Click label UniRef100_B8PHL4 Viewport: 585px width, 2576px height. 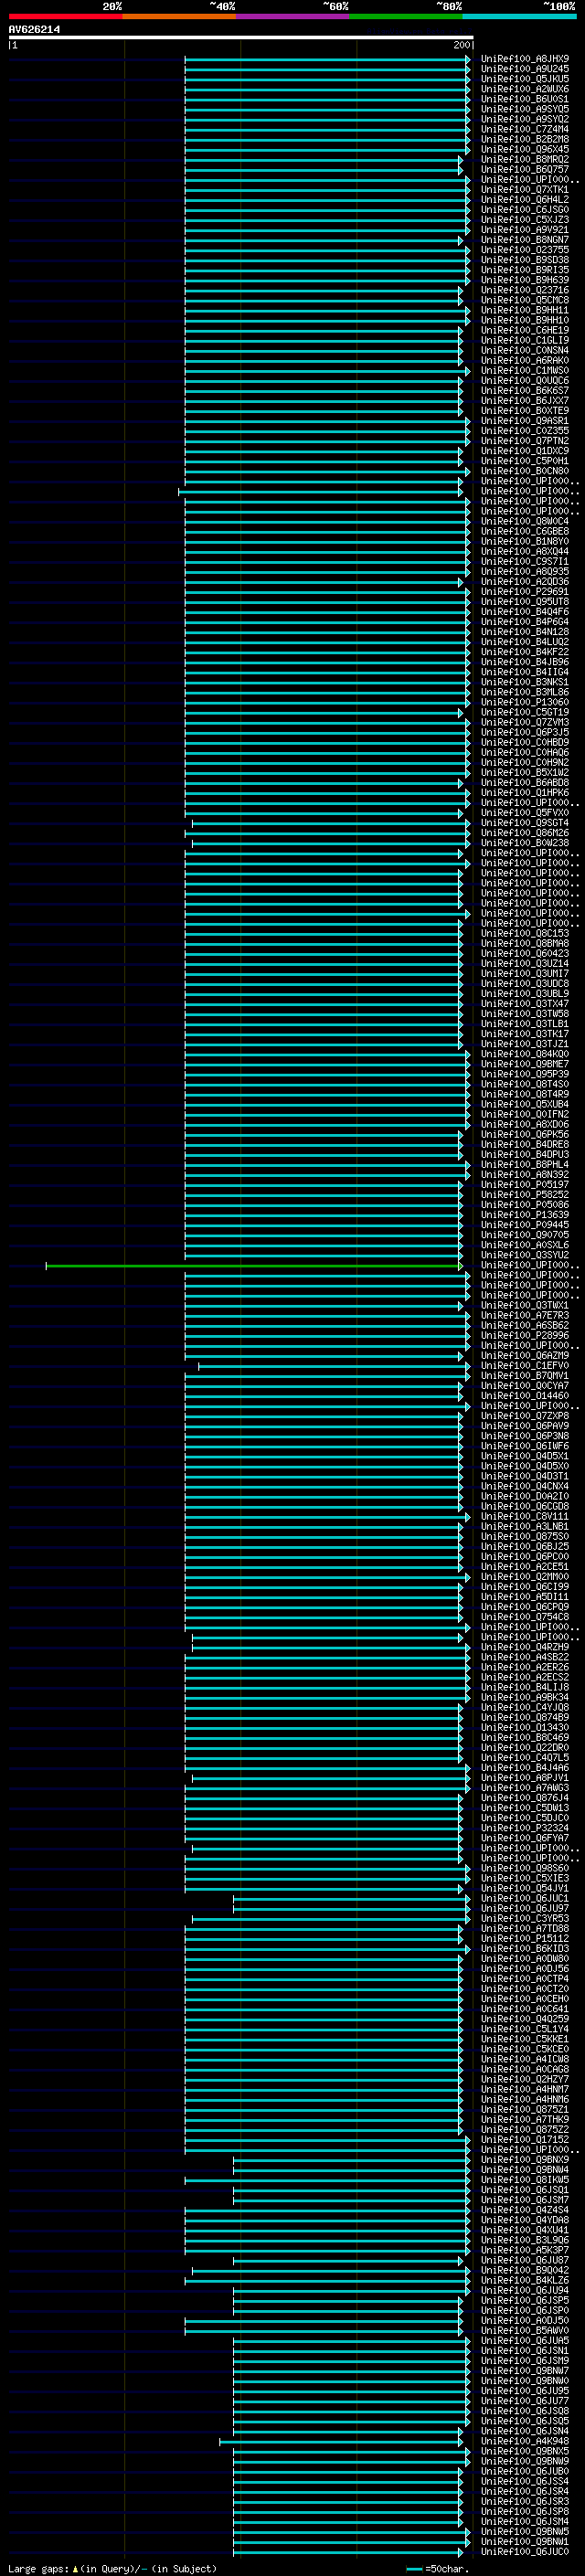coord(525,1165)
